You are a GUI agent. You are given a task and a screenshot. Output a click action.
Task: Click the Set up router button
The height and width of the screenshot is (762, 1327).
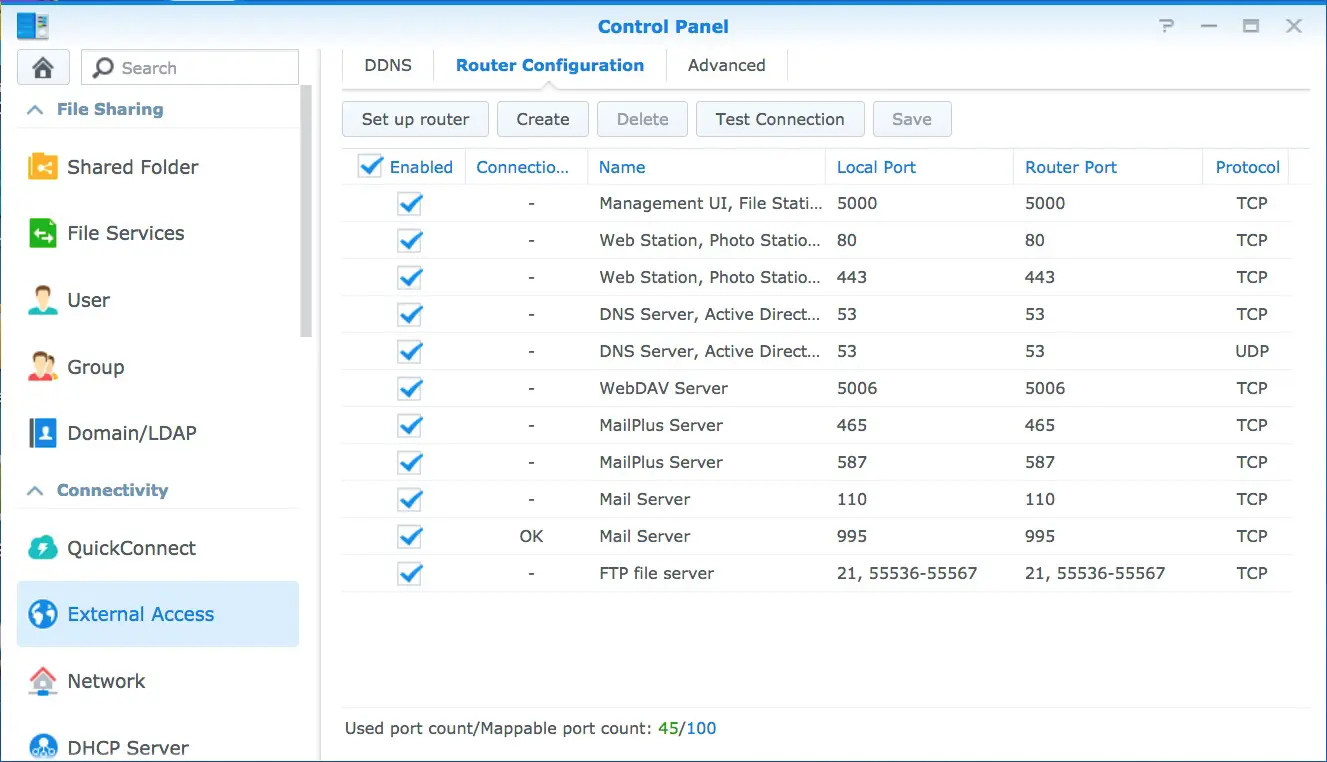pos(415,119)
